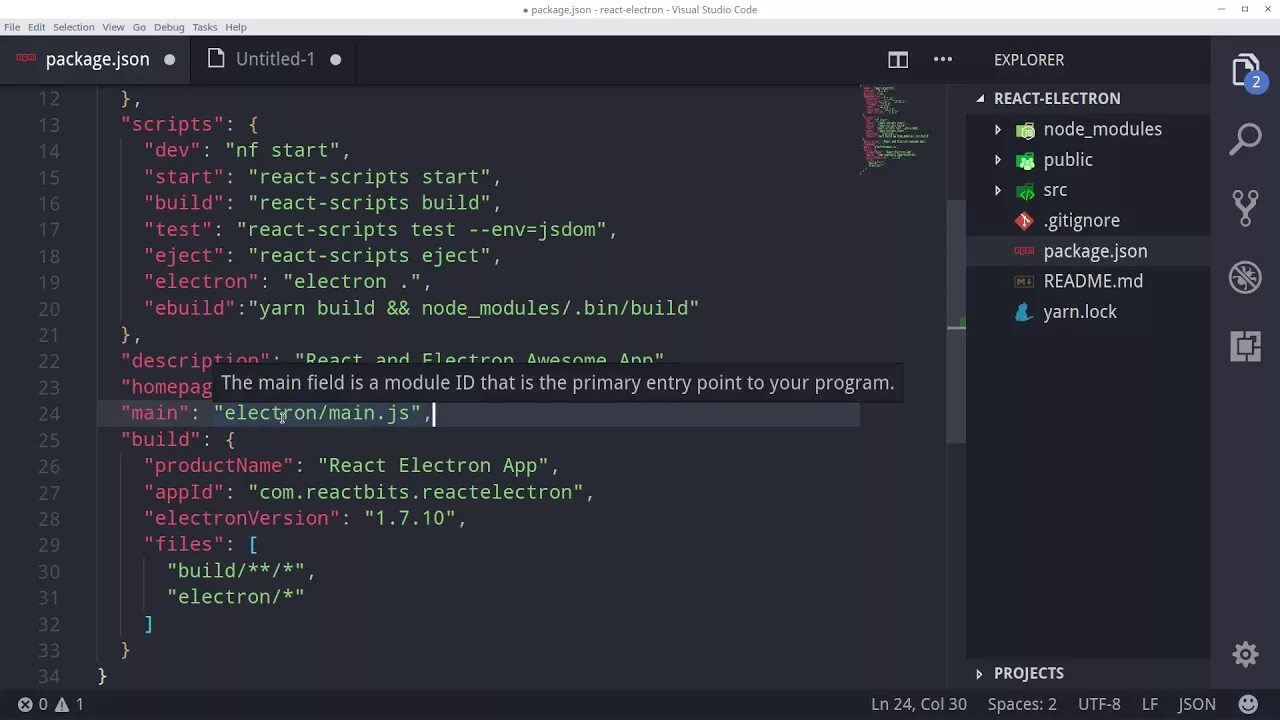Click the npm icon on package.json tab
Viewport: 1280px width, 720px height.
[x=26, y=59]
